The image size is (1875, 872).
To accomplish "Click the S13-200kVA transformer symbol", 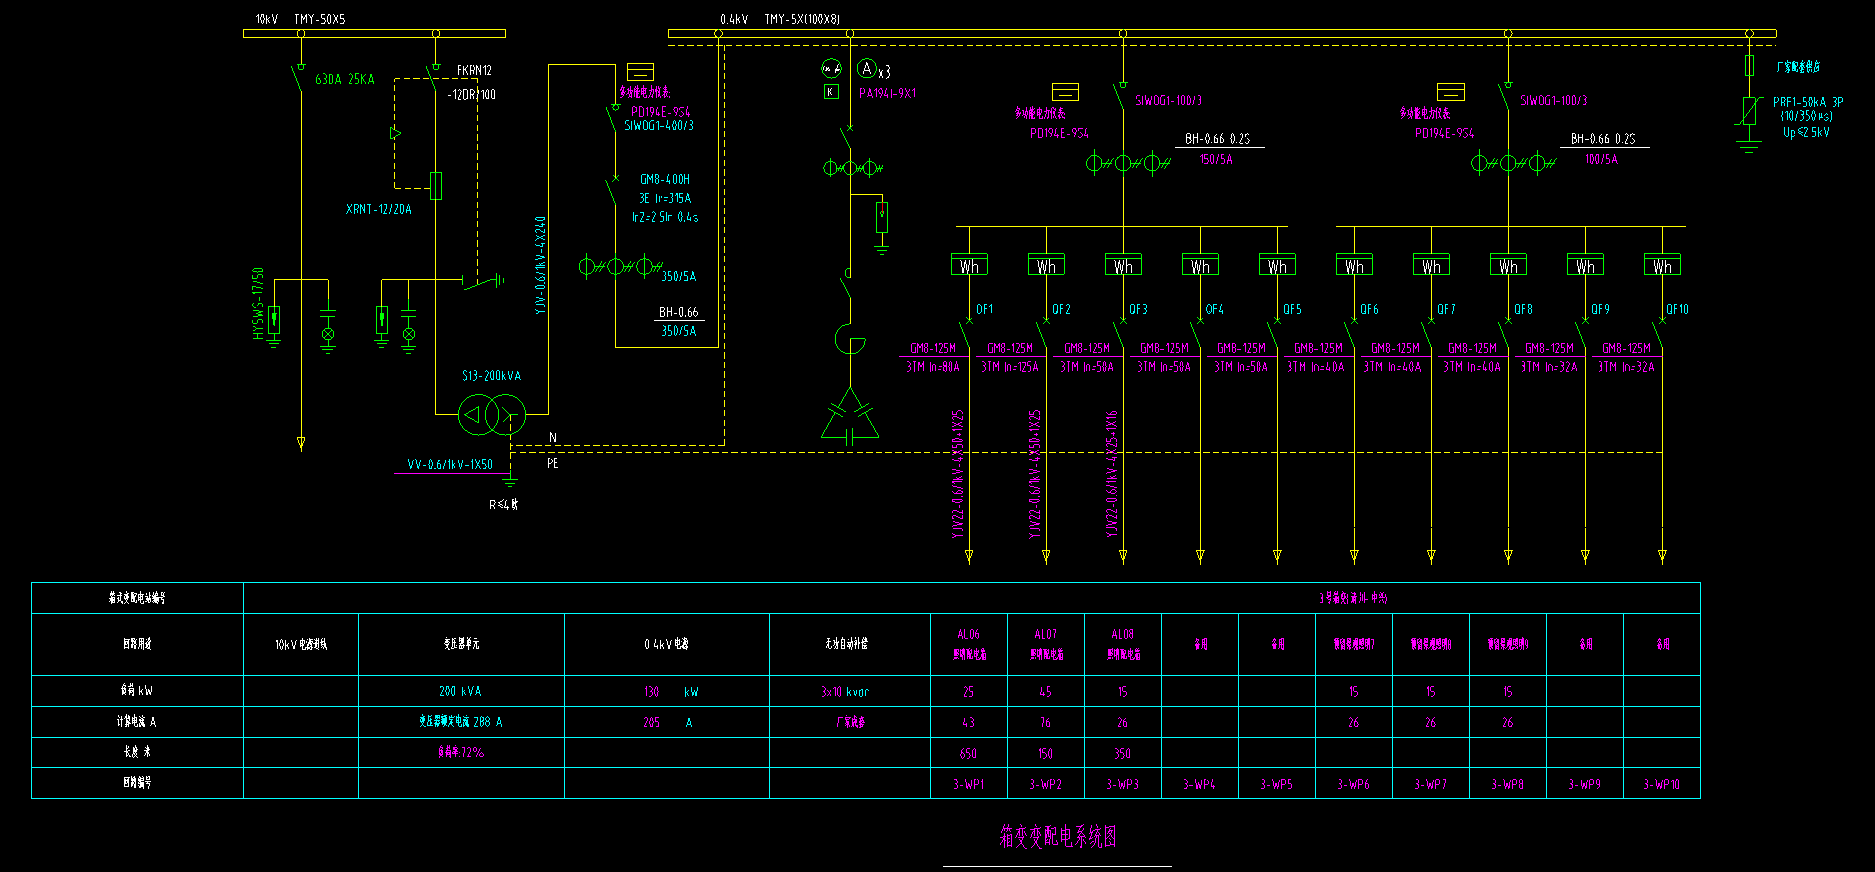I will click(x=491, y=414).
